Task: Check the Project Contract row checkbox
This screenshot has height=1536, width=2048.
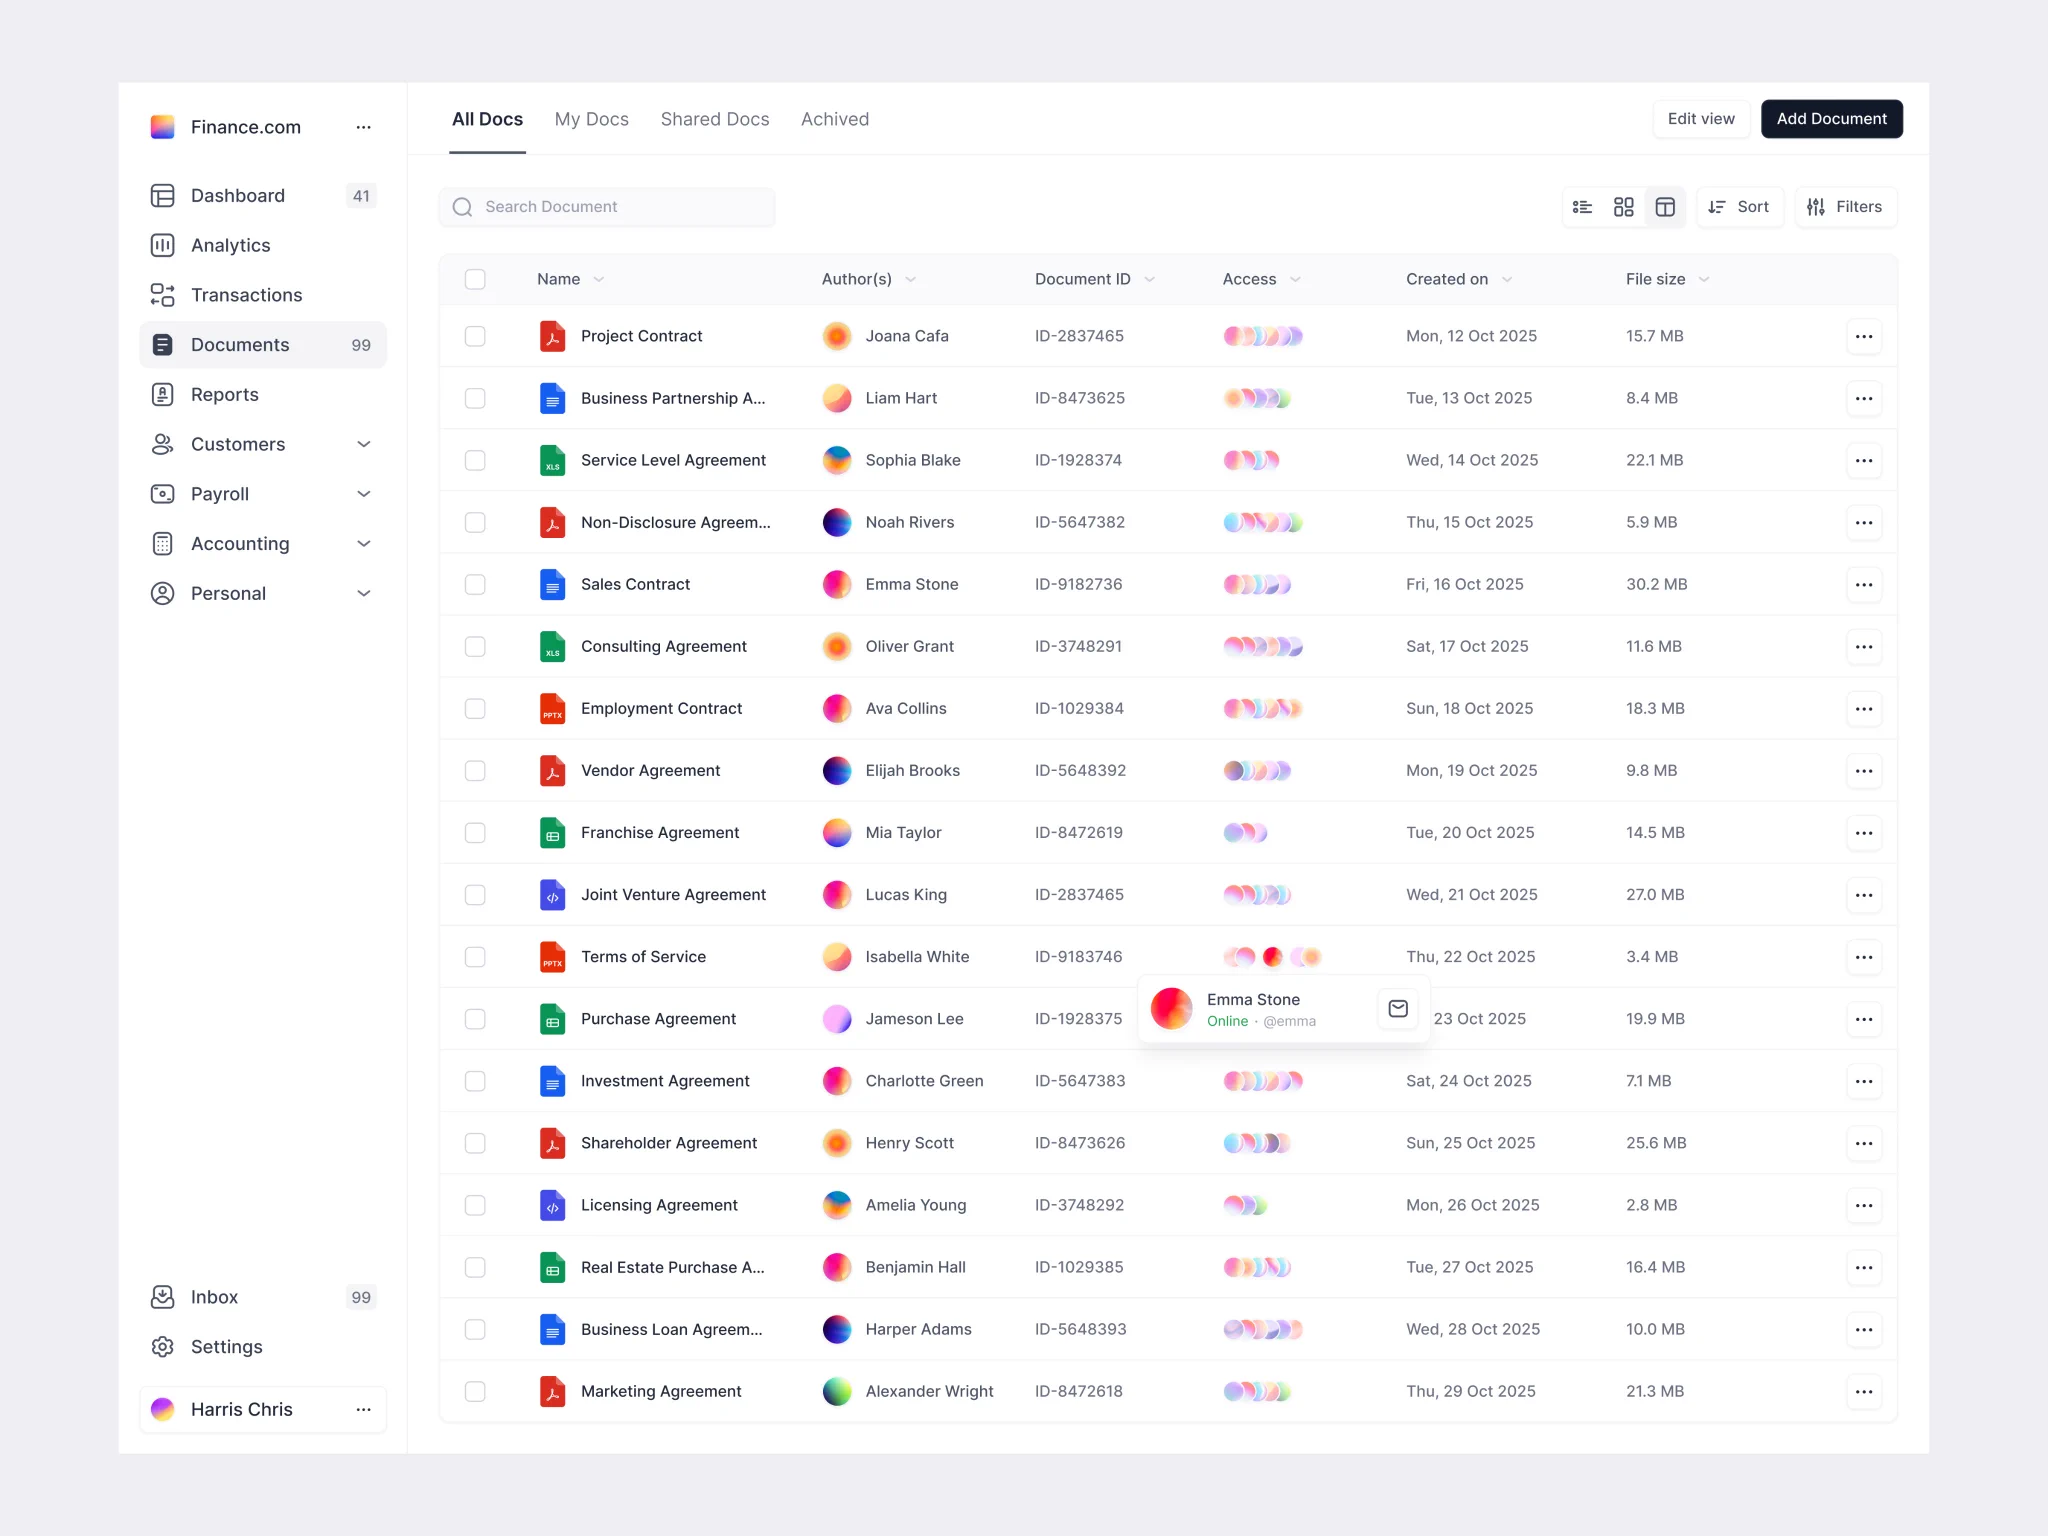Action: 475,336
